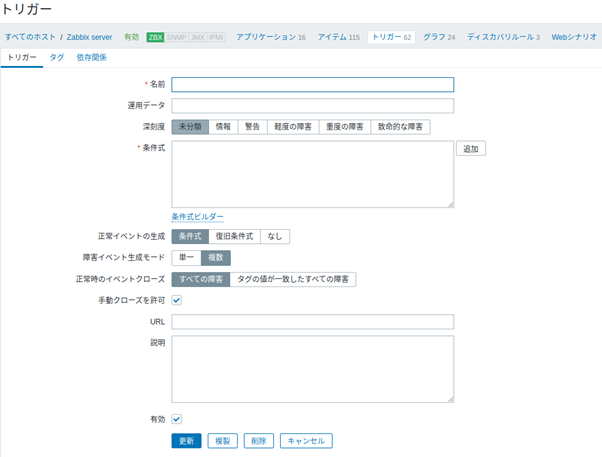Click the 更新 button

pos(186,440)
